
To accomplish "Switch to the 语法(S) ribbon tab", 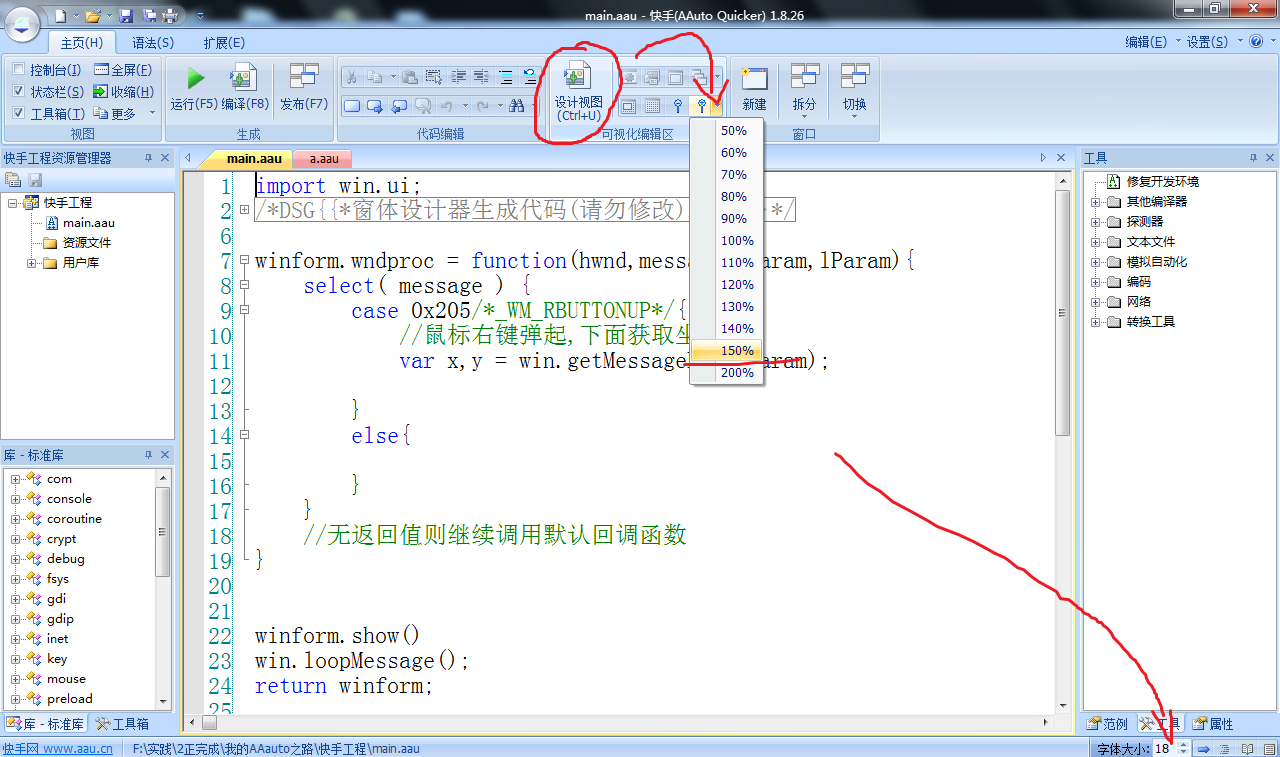I will [153, 43].
